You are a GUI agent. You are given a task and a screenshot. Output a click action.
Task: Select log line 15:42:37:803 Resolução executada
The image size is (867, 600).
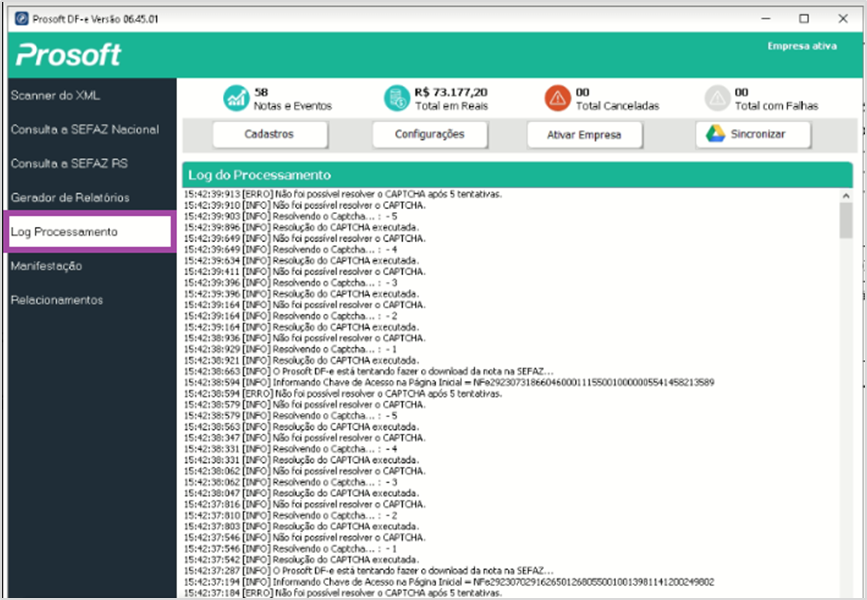click(x=301, y=526)
